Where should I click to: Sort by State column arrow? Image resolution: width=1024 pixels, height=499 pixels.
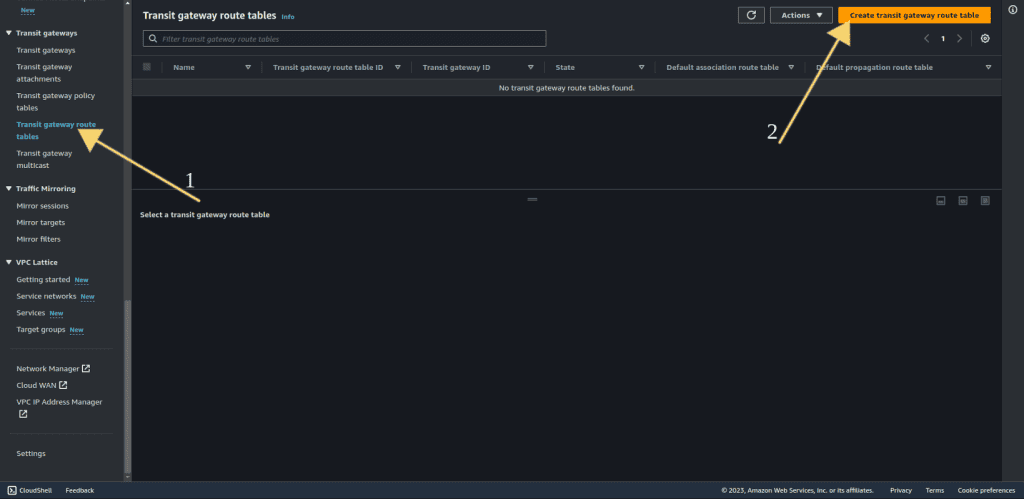coord(641,67)
